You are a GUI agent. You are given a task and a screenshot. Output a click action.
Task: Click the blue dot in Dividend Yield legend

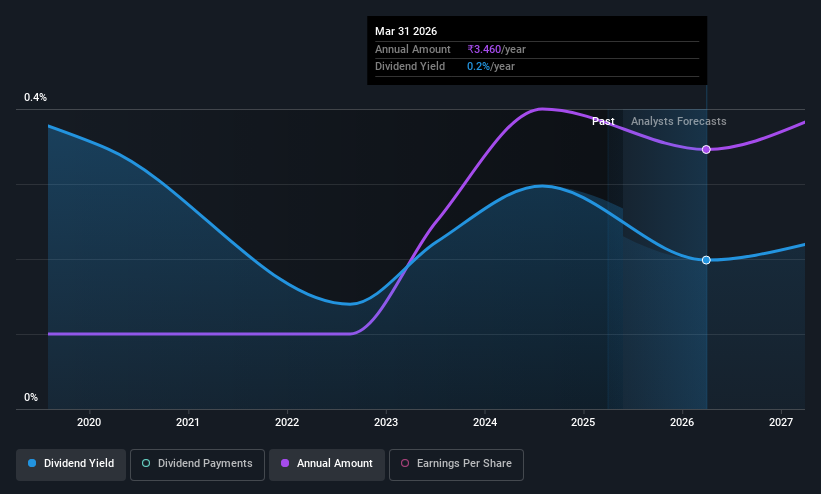pyautogui.click(x=32, y=464)
